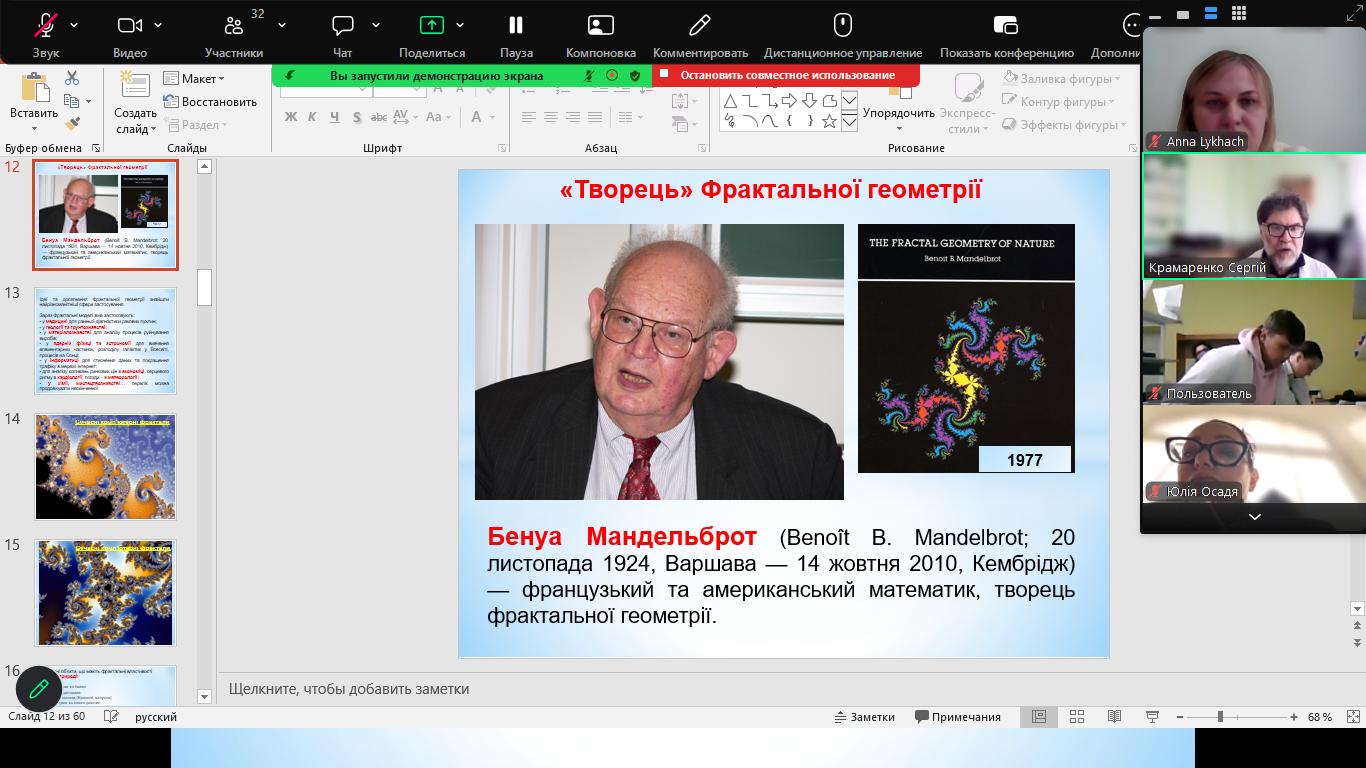Open the Slide Sorter view
The image size is (1366, 768).
pyautogui.click(x=1077, y=716)
